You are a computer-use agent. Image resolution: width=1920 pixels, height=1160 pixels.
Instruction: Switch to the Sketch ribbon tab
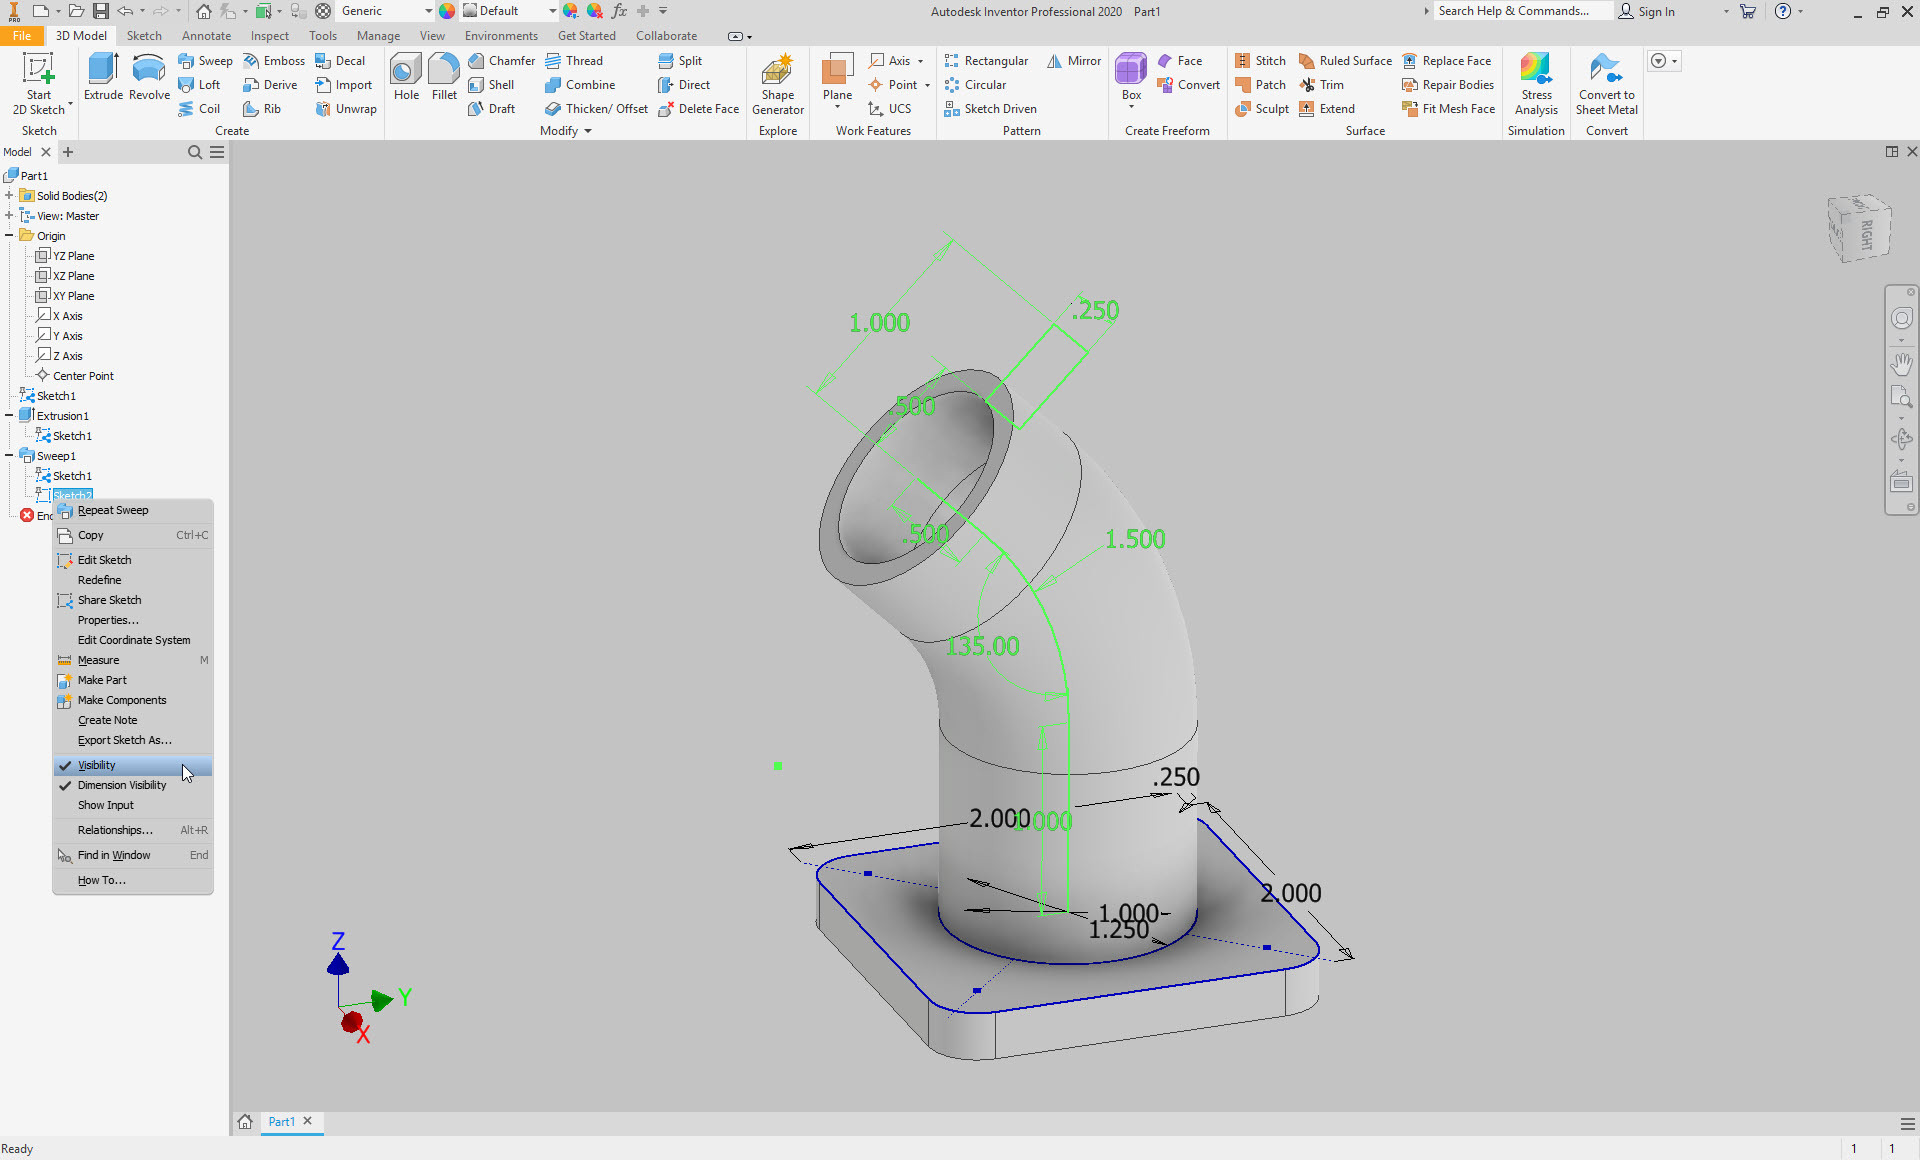click(x=144, y=36)
